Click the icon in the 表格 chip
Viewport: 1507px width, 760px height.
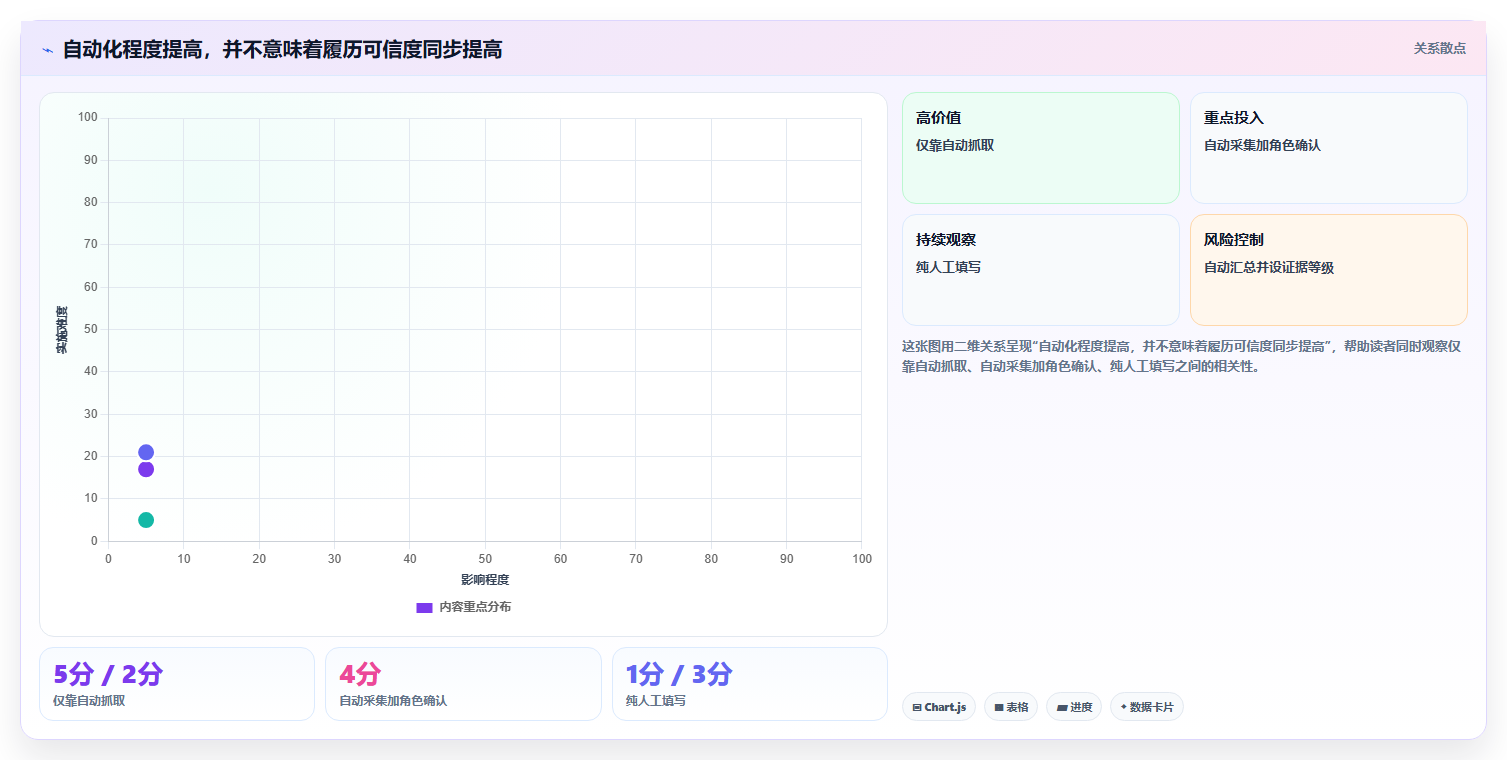[x=999, y=707]
